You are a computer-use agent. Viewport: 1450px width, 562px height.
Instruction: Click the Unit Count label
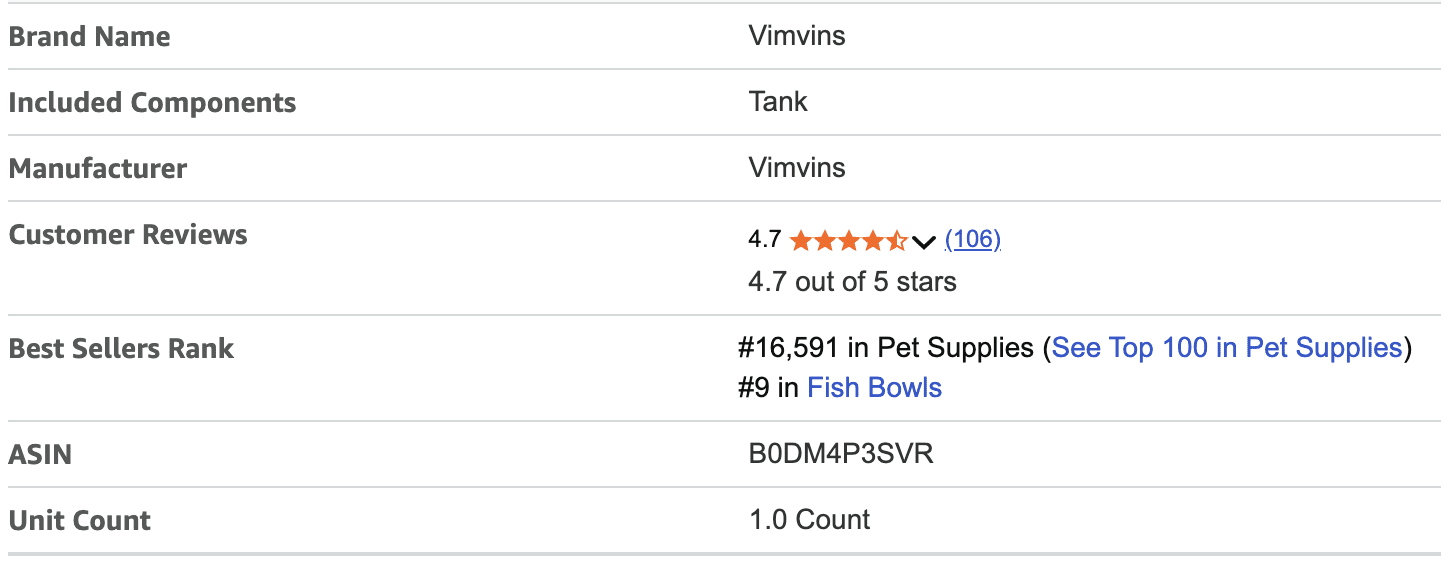point(80,521)
